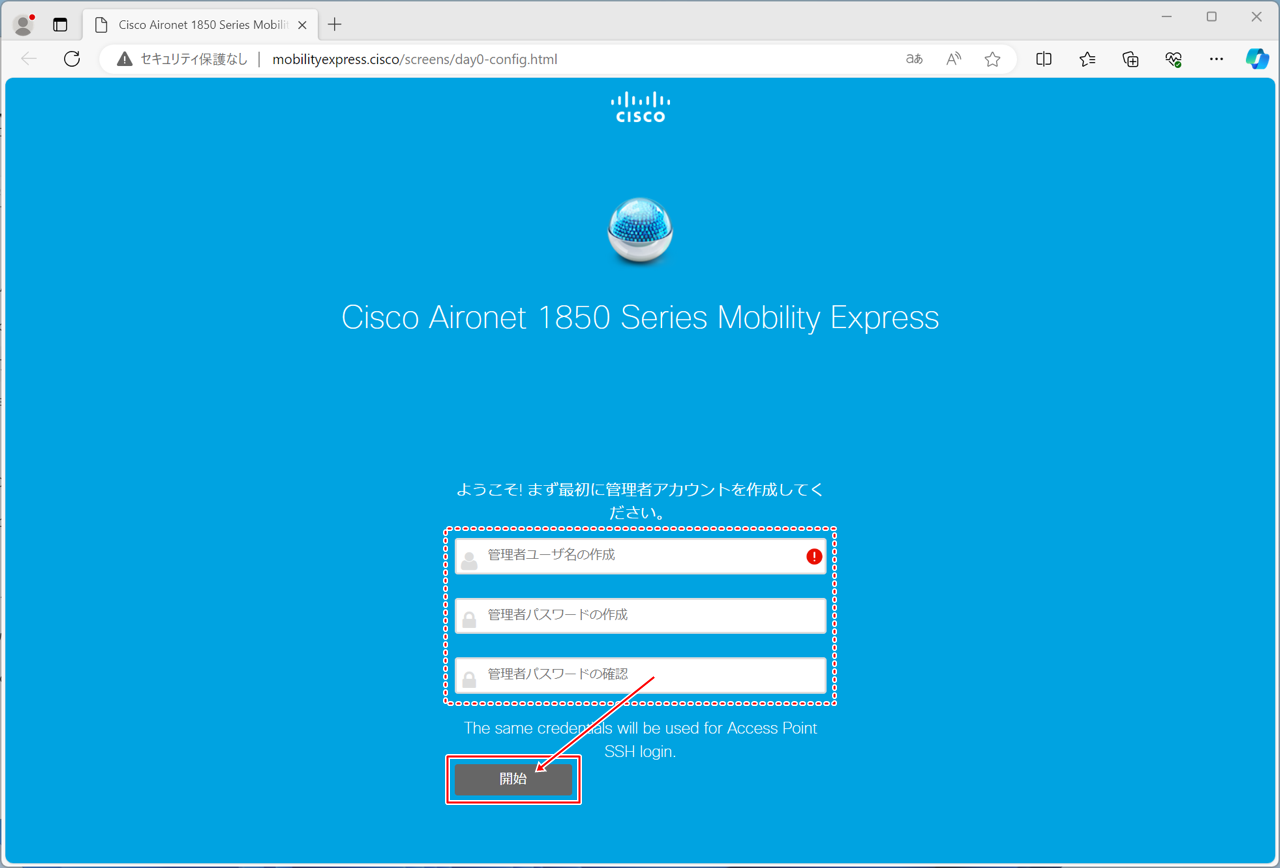Image resolution: width=1280 pixels, height=868 pixels.
Task: Click the Cisco Aironet 1850 Series heading
Action: pyautogui.click(x=640, y=317)
